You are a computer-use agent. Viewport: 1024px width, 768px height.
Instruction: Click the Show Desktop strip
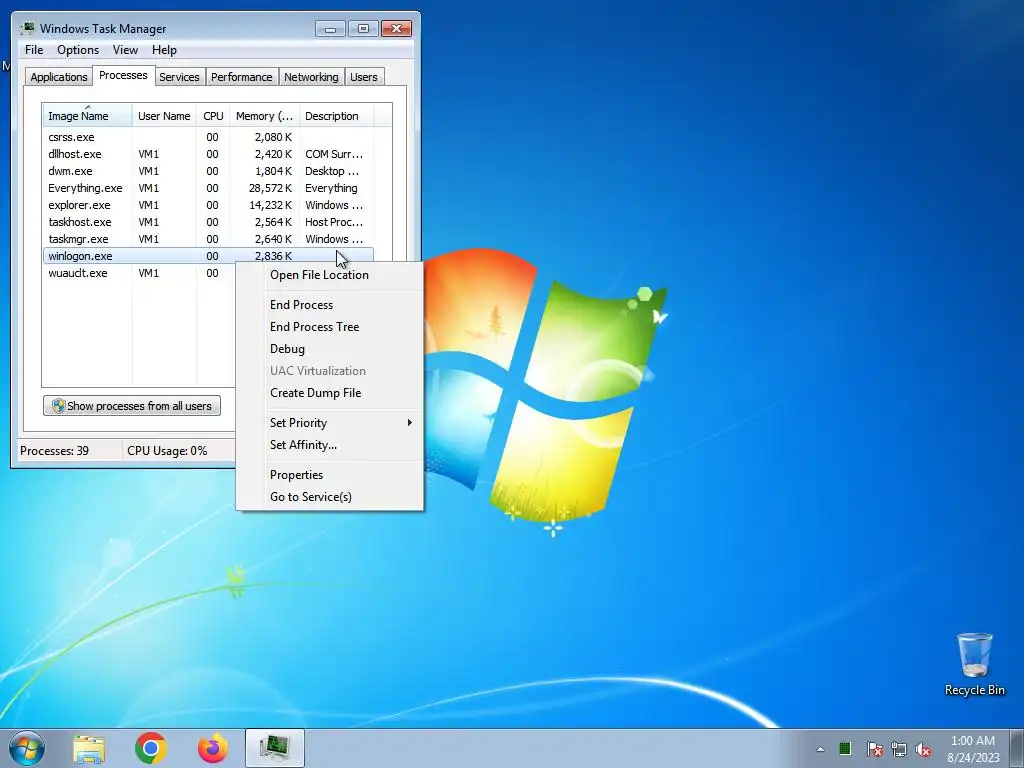(x=1018, y=748)
